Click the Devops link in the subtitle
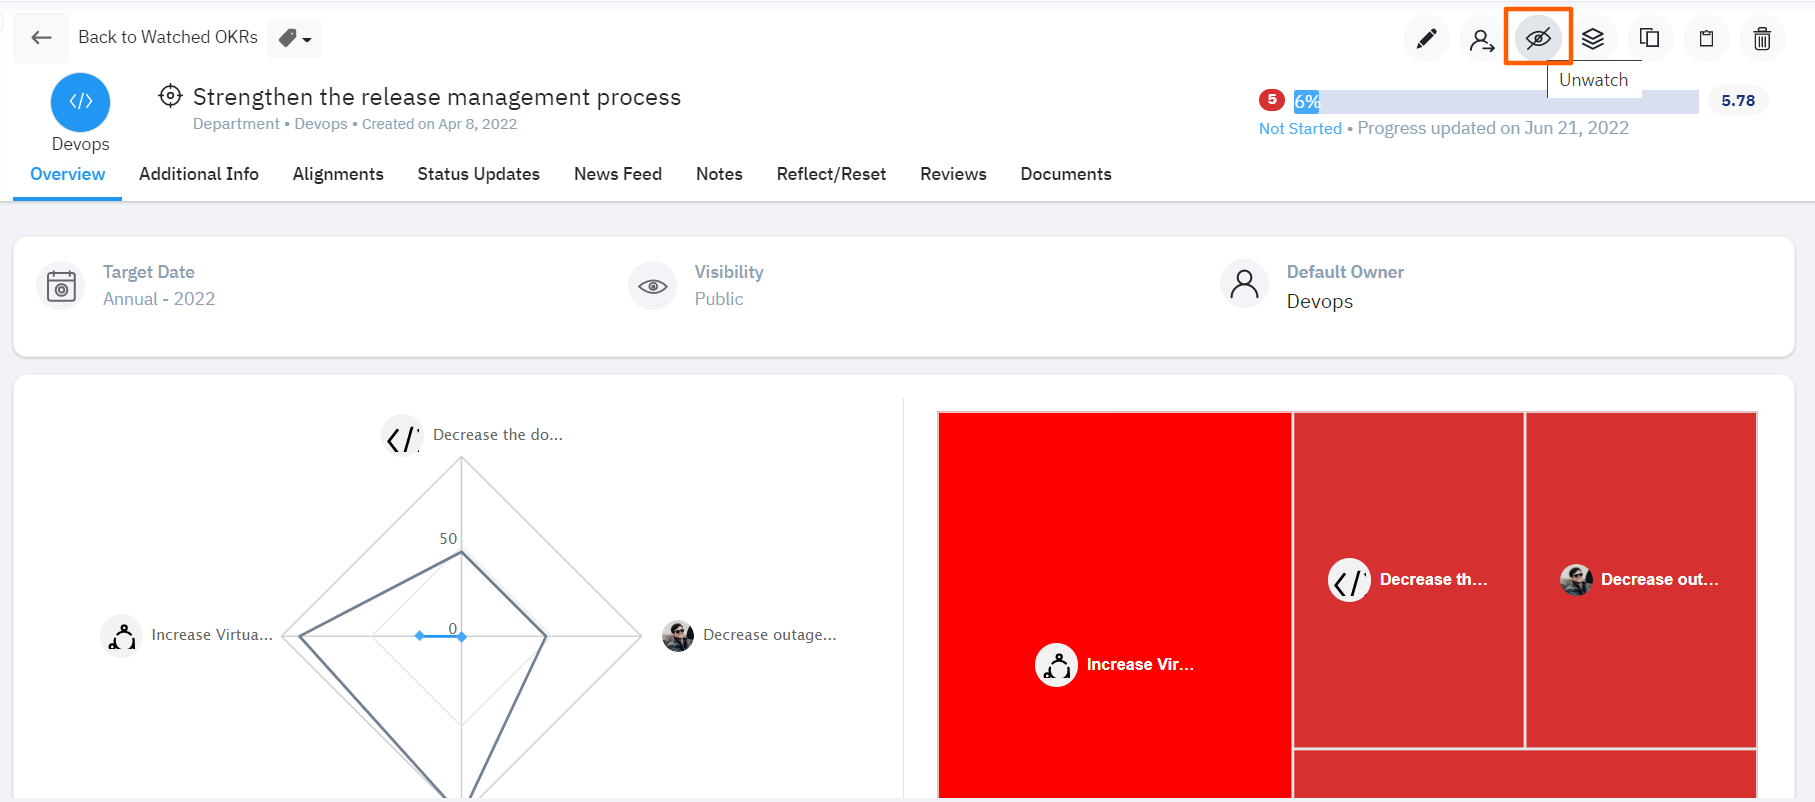 pos(321,124)
